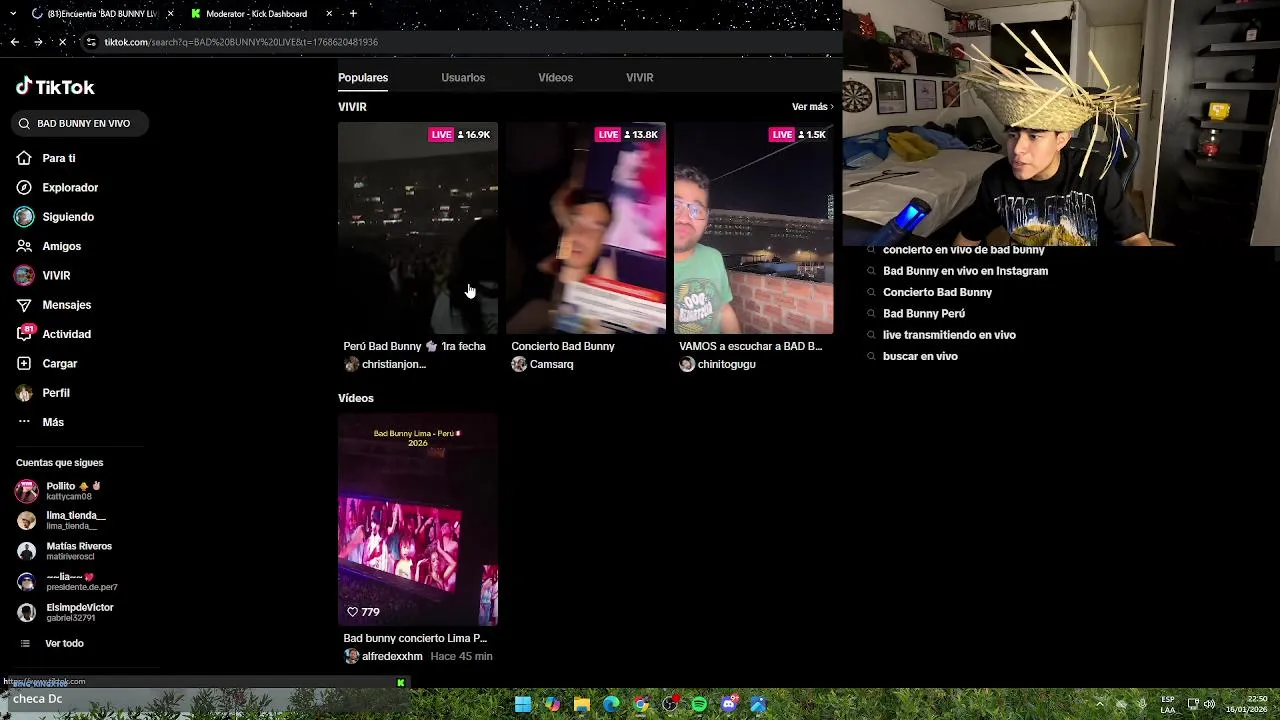Image resolution: width=1280 pixels, height=720 pixels.
Task: Open Perfil avatar in sidebar
Action: point(24,393)
